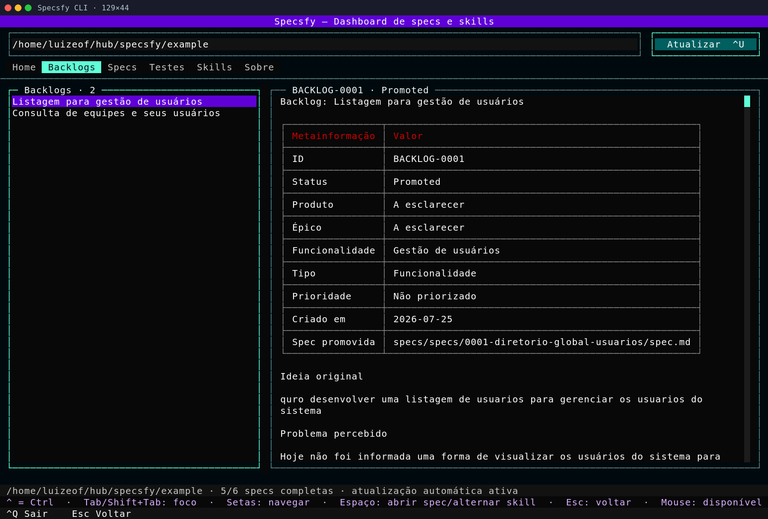Click the Atualizar ^U button

tap(705, 44)
